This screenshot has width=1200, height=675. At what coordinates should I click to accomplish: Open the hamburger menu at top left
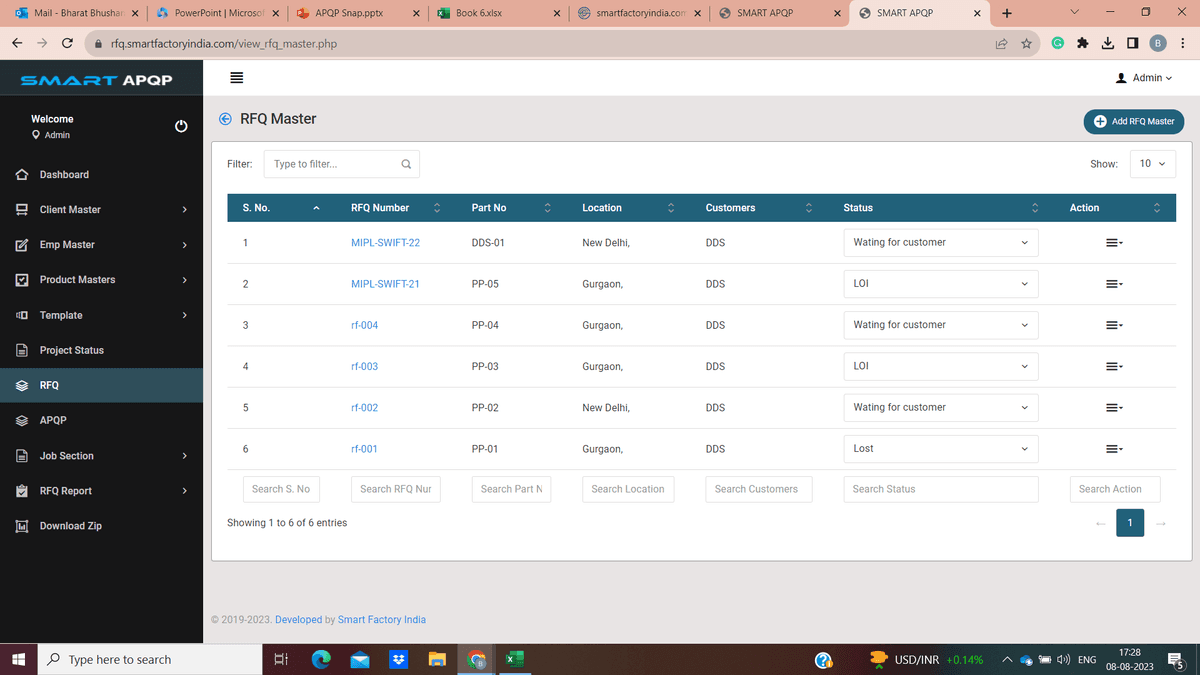(237, 77)
